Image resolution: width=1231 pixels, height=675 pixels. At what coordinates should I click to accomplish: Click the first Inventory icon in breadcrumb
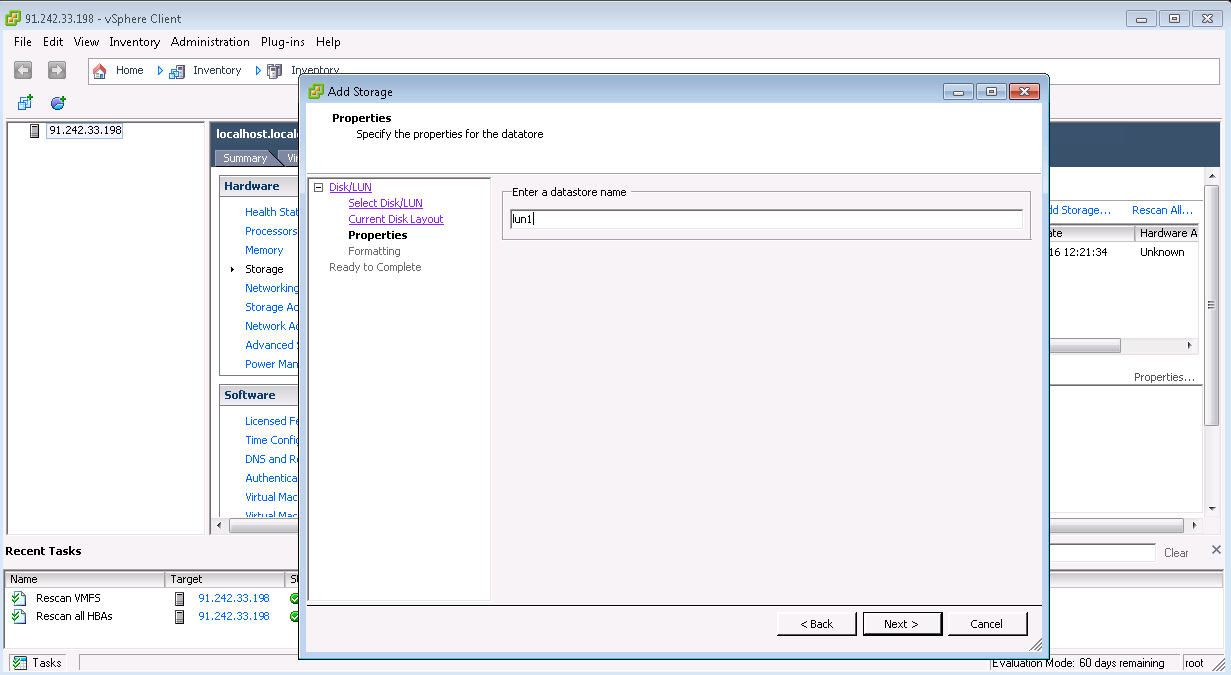point(177,71)
